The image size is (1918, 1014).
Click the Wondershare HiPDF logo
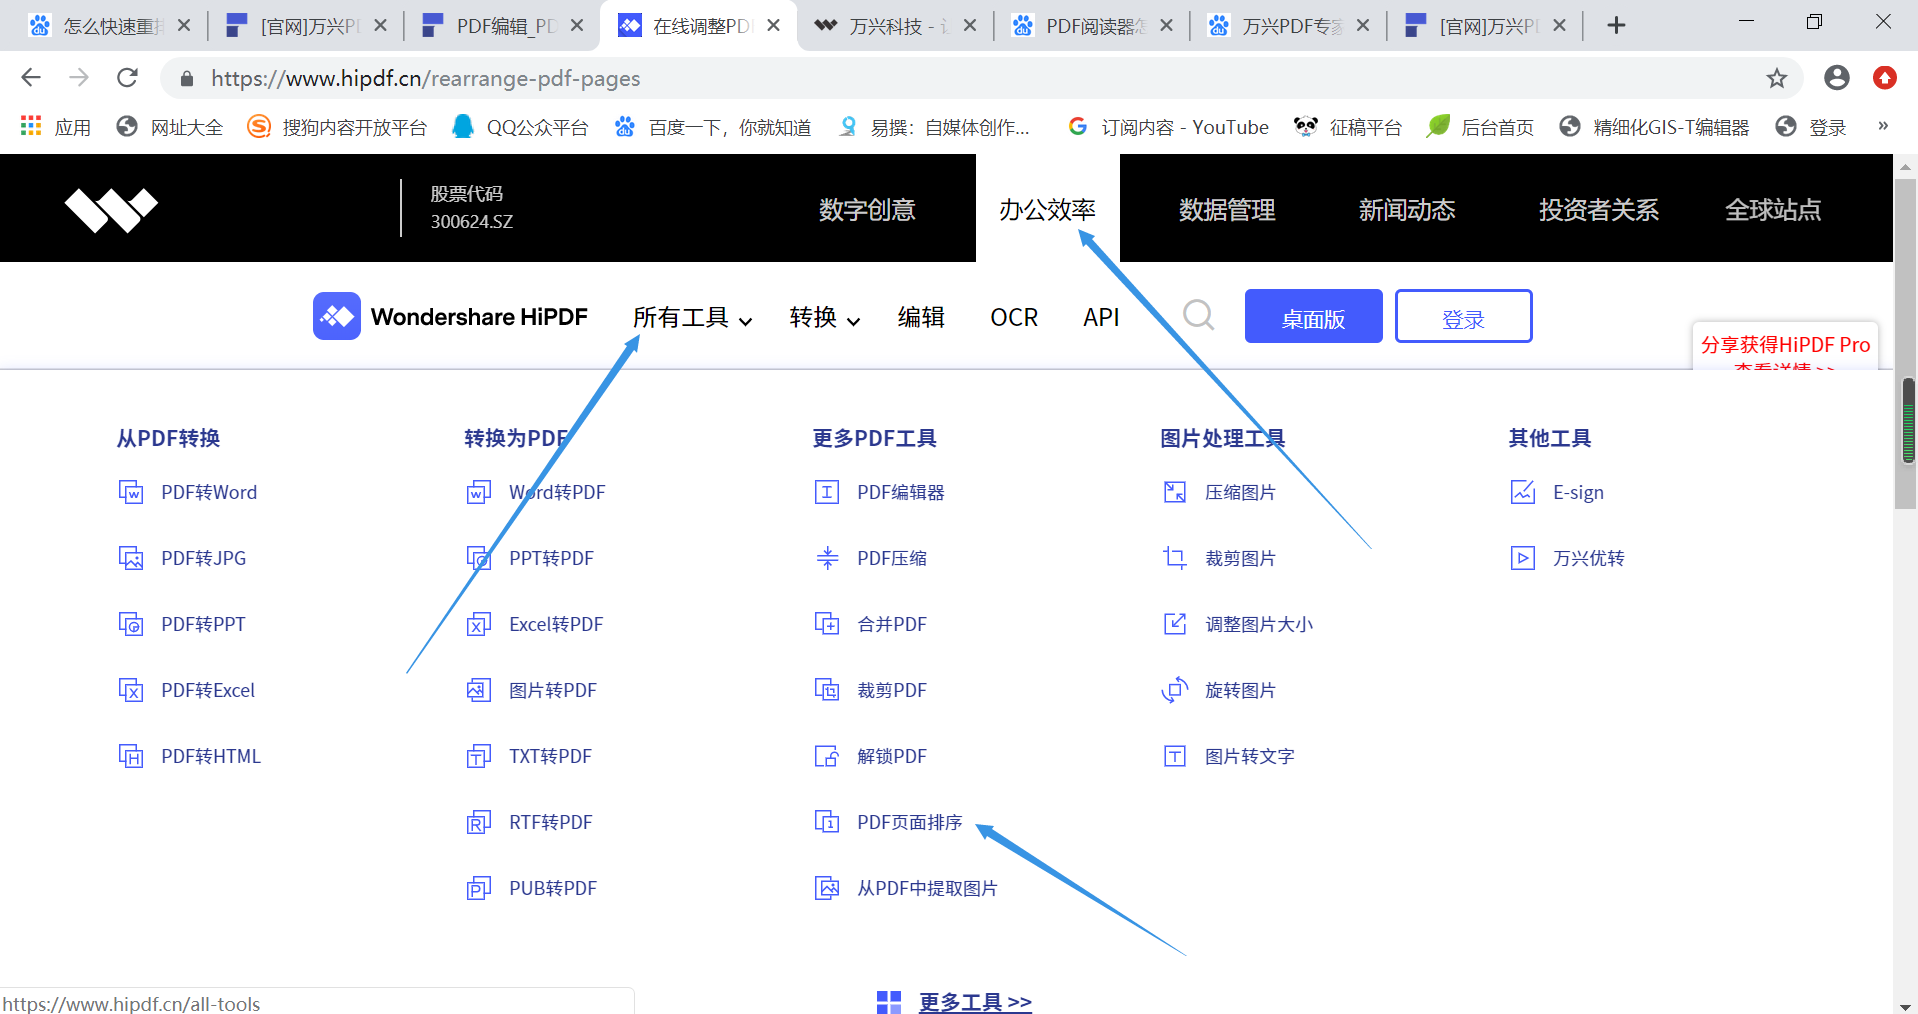[x=450, y=316]
